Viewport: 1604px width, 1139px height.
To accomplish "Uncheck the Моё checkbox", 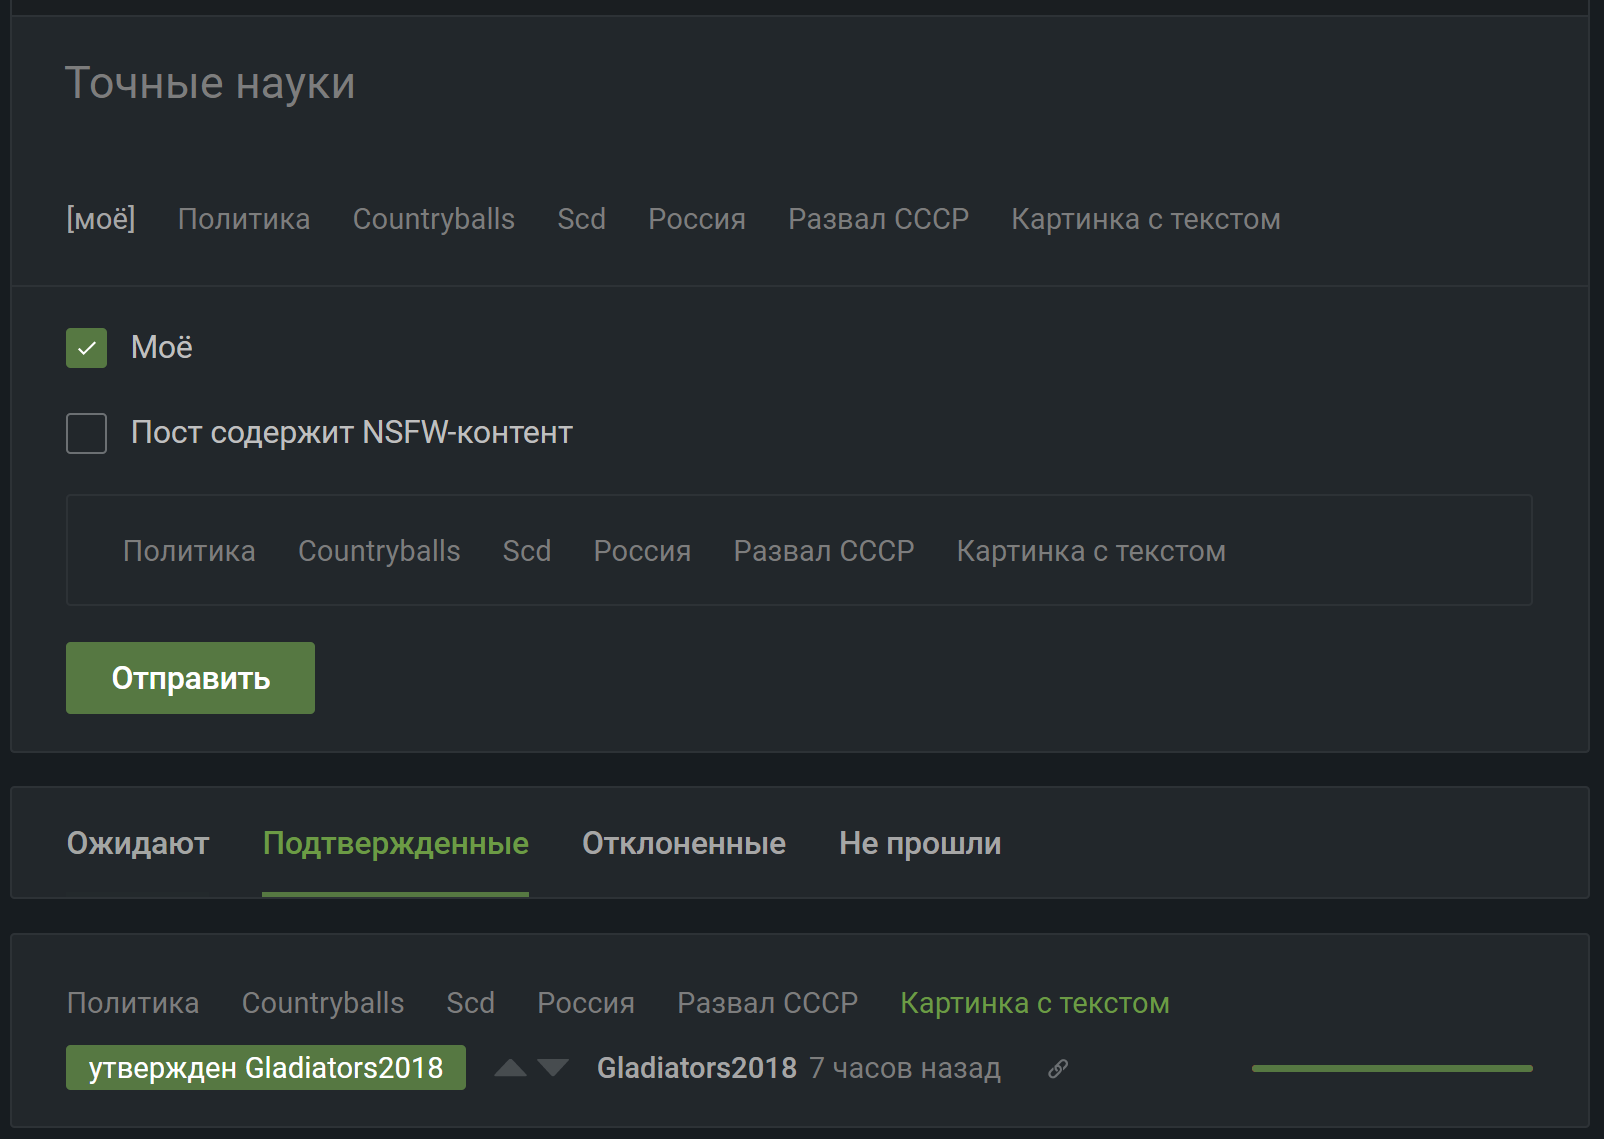I will (87, 348).
